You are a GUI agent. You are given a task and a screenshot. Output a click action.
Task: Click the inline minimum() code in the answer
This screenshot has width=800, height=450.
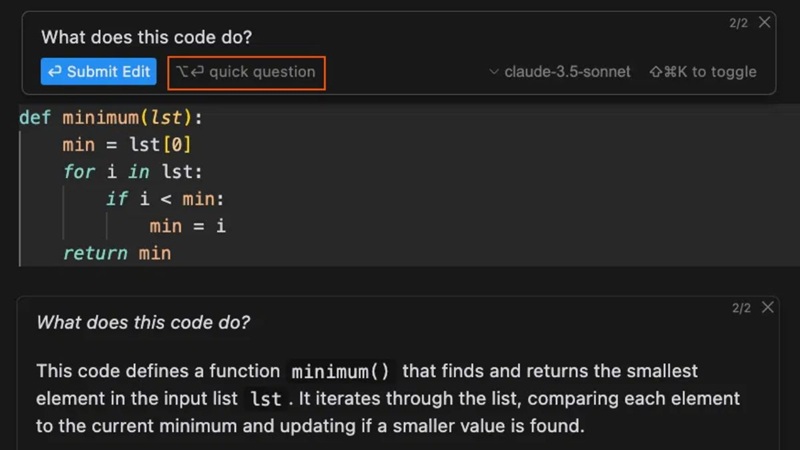340,372
